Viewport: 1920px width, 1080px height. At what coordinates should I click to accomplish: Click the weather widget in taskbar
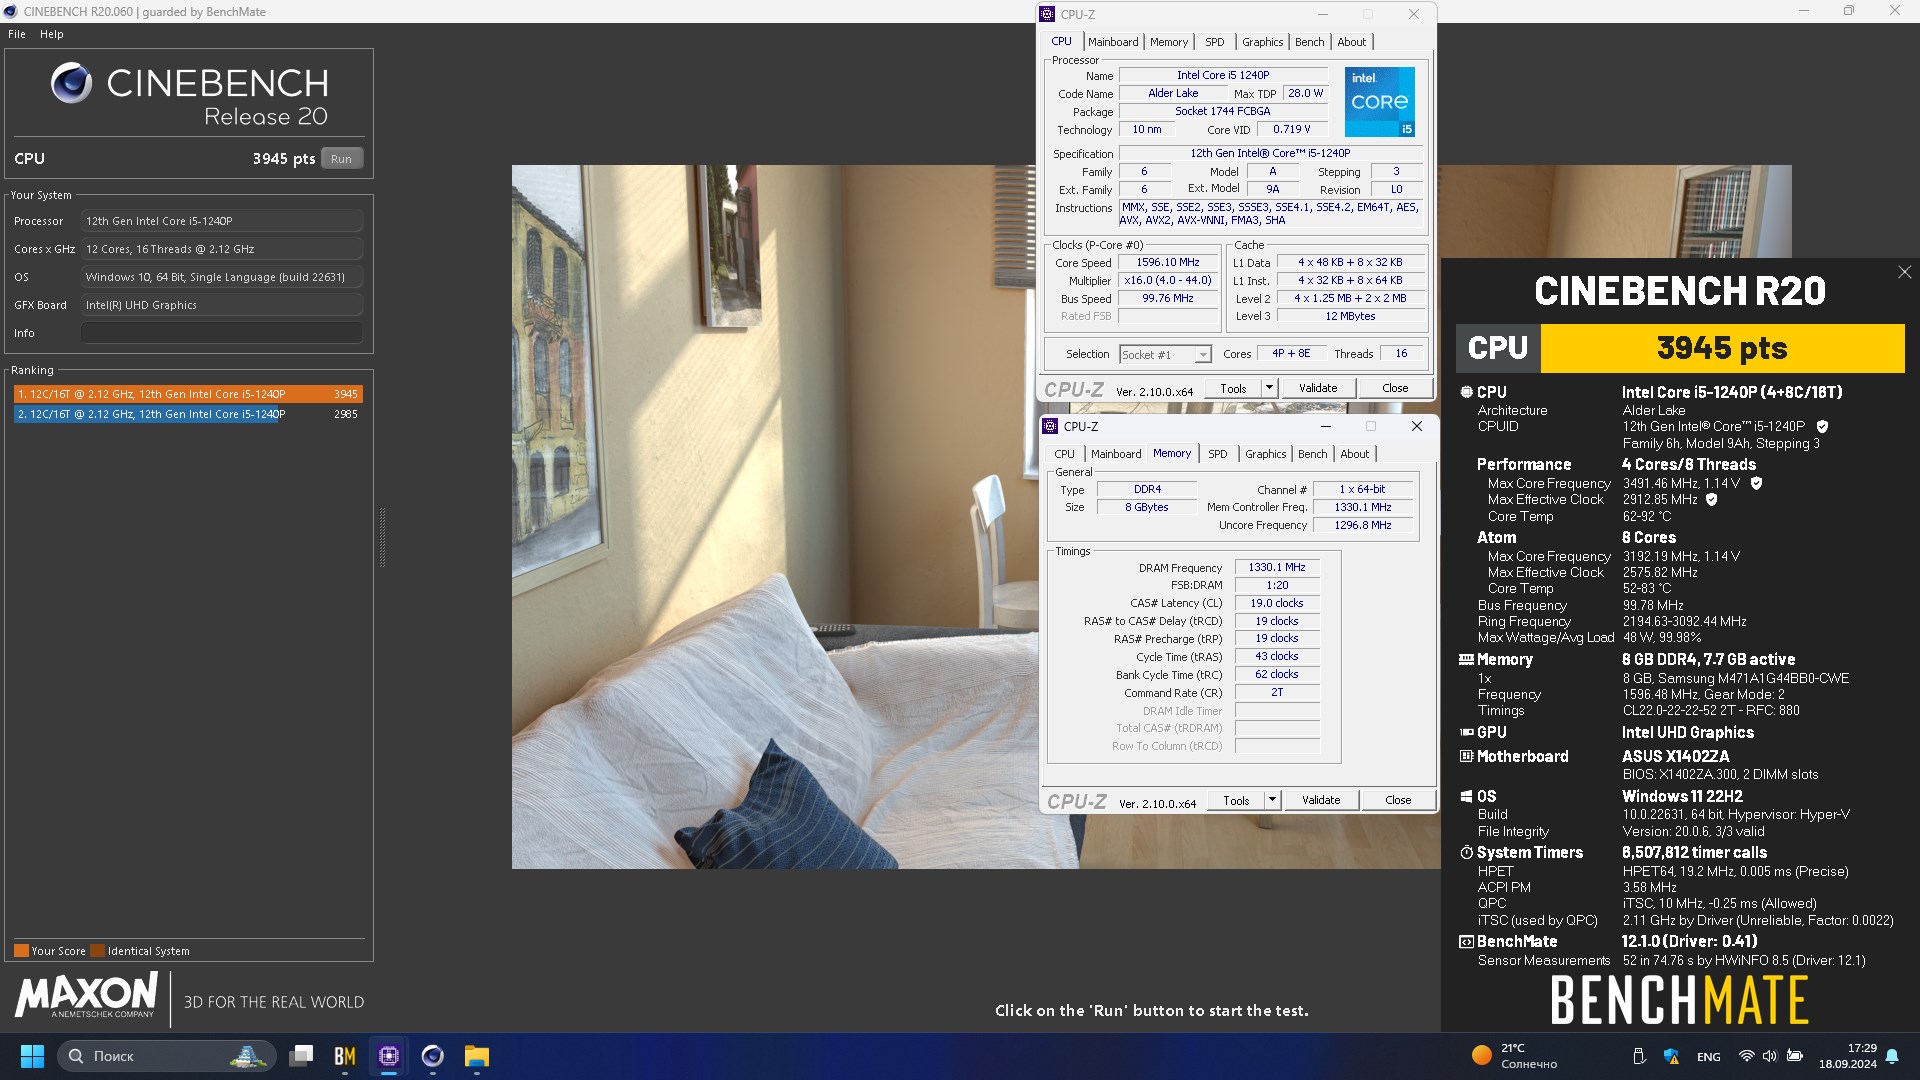pyautogui.click(x=1514, y=1056)
